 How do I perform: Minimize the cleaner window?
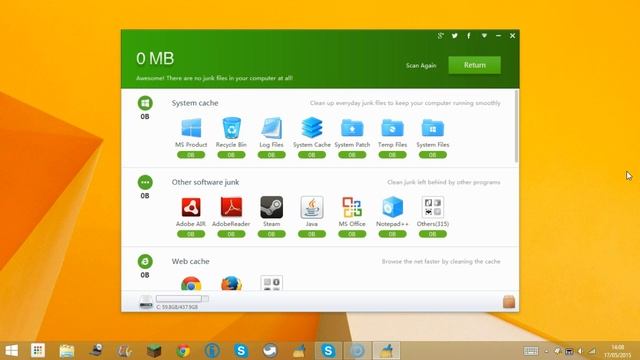point(498,36)
